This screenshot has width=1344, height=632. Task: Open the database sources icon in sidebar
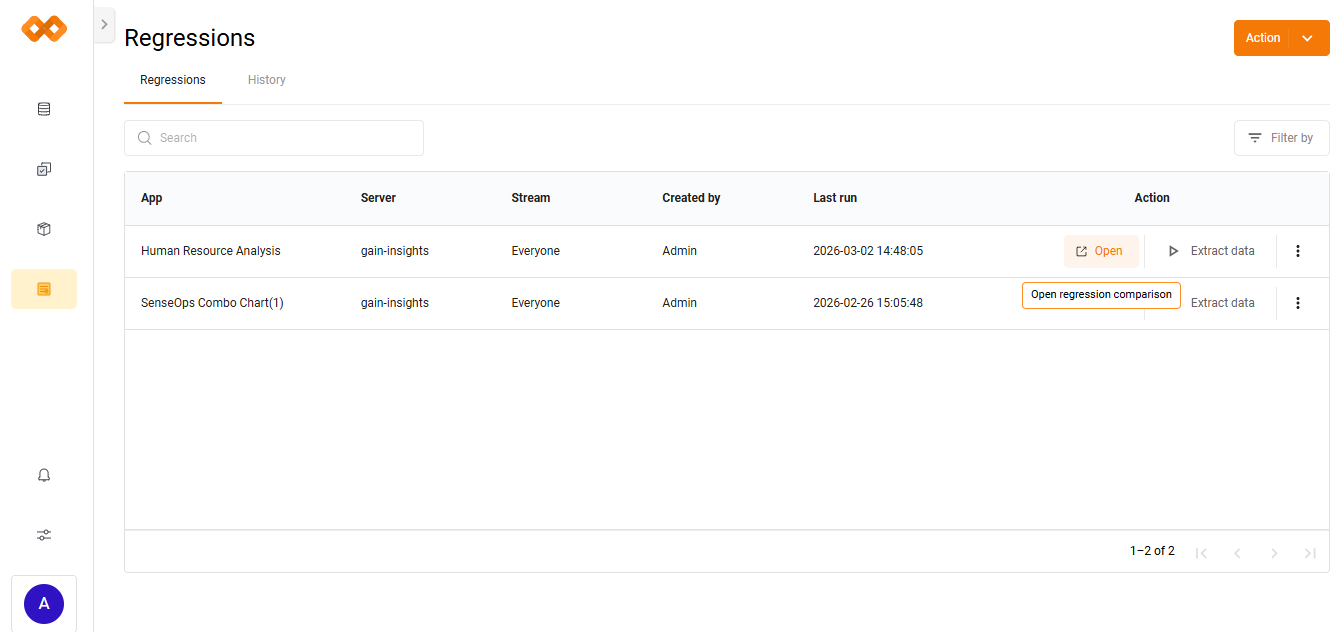click(x=44, y=108)
